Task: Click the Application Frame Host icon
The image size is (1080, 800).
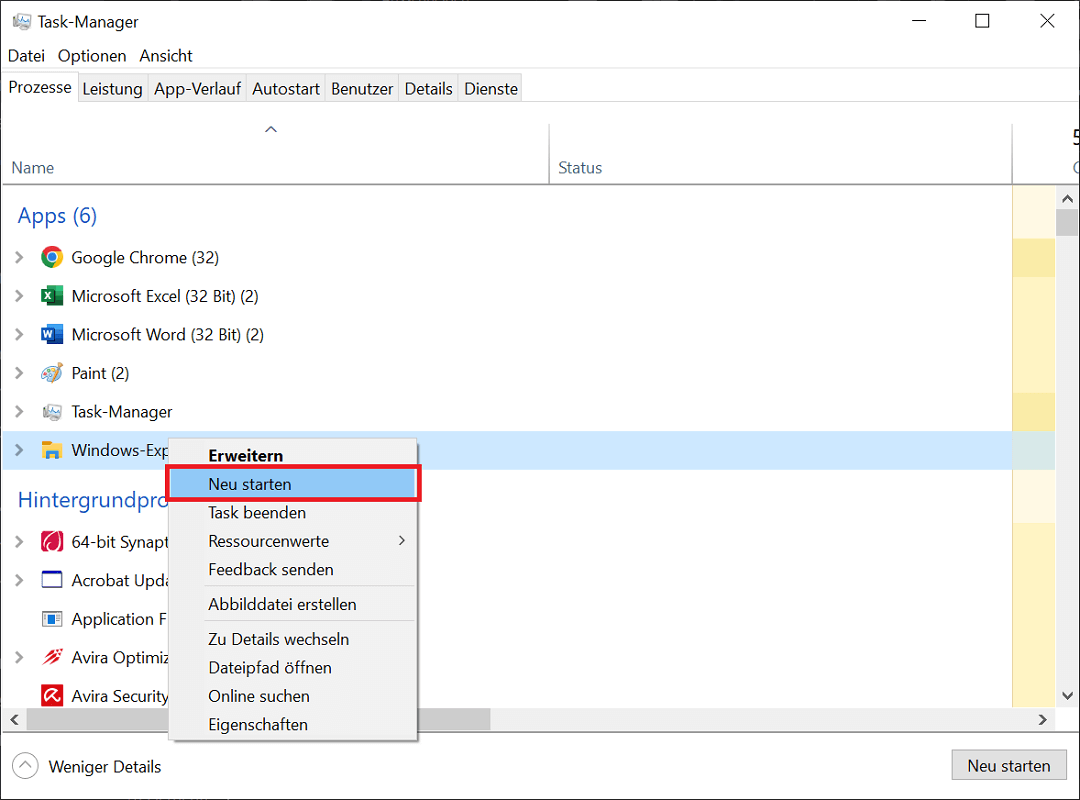Action: pyautogui.click(x=52, y=619)
